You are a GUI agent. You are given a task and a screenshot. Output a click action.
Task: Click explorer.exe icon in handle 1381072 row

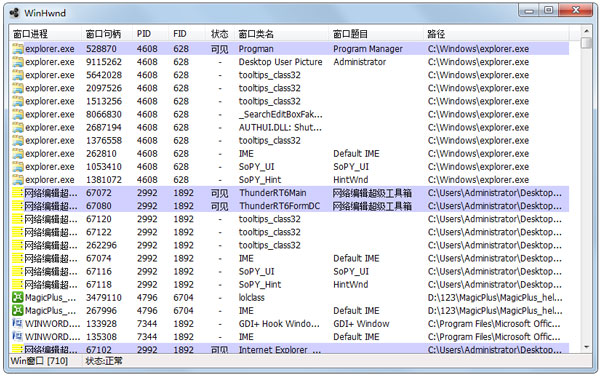pos(18,180)
